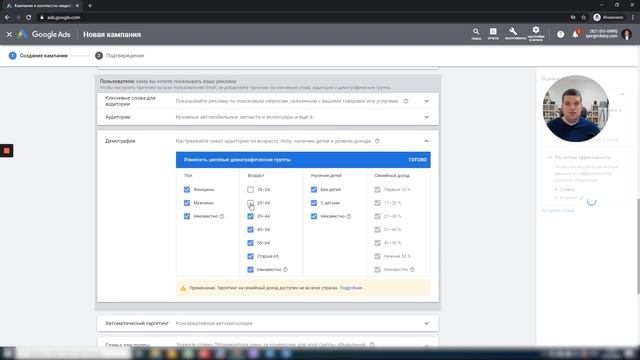Click the browser Back arrow
The width and height of the screenshot is (640, 360).
pos(7,18)
